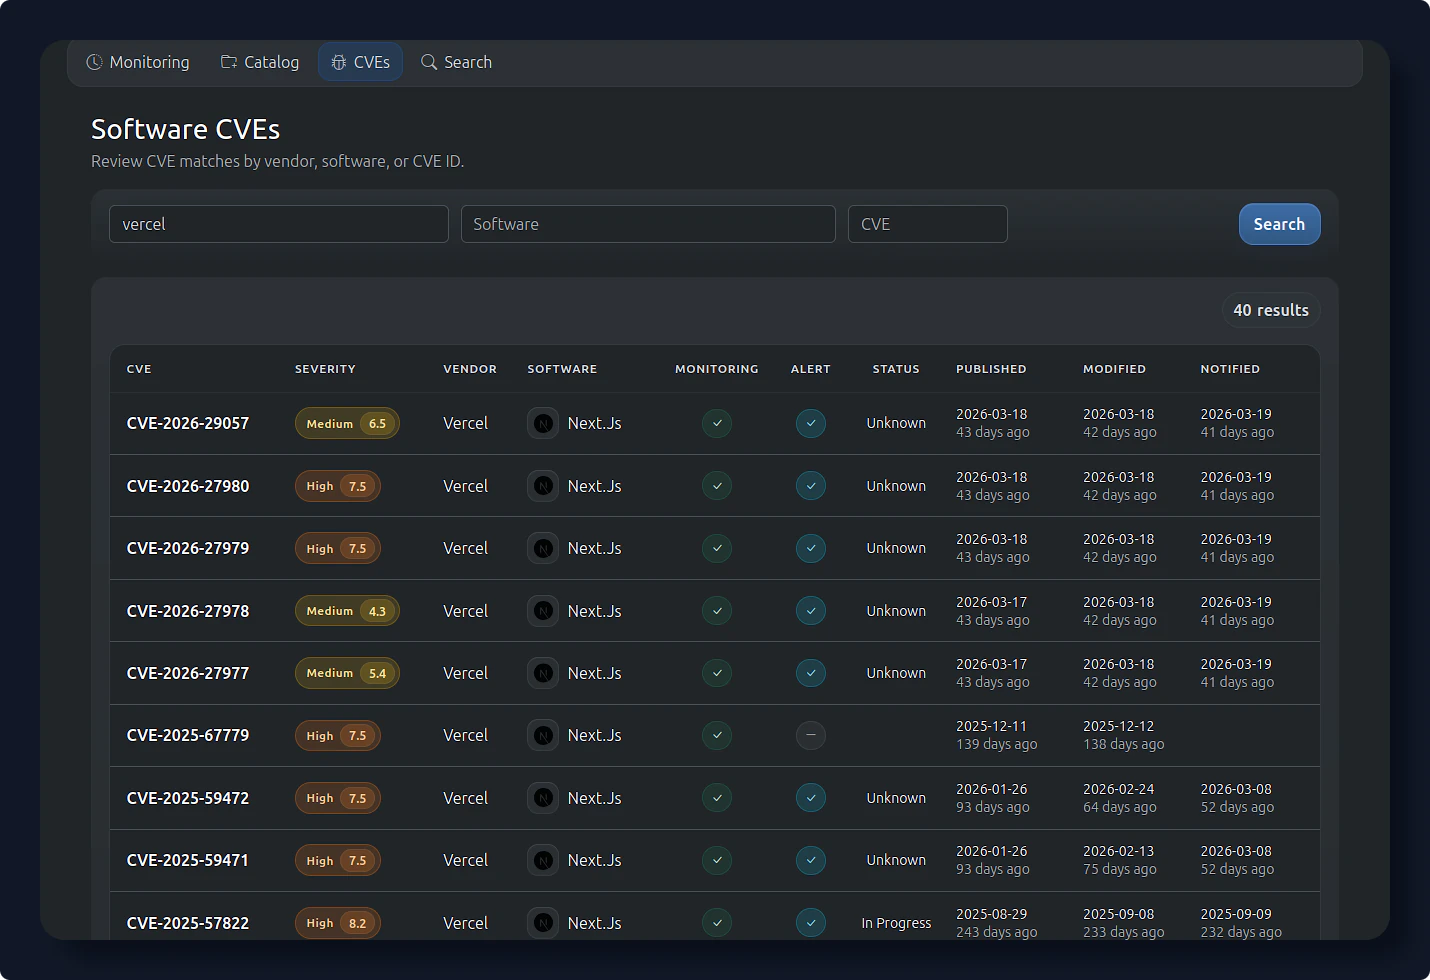Click alert check icon for CVE-2026-27979
The width and height of the screenshot is (1430, 980).
(811, 548)
